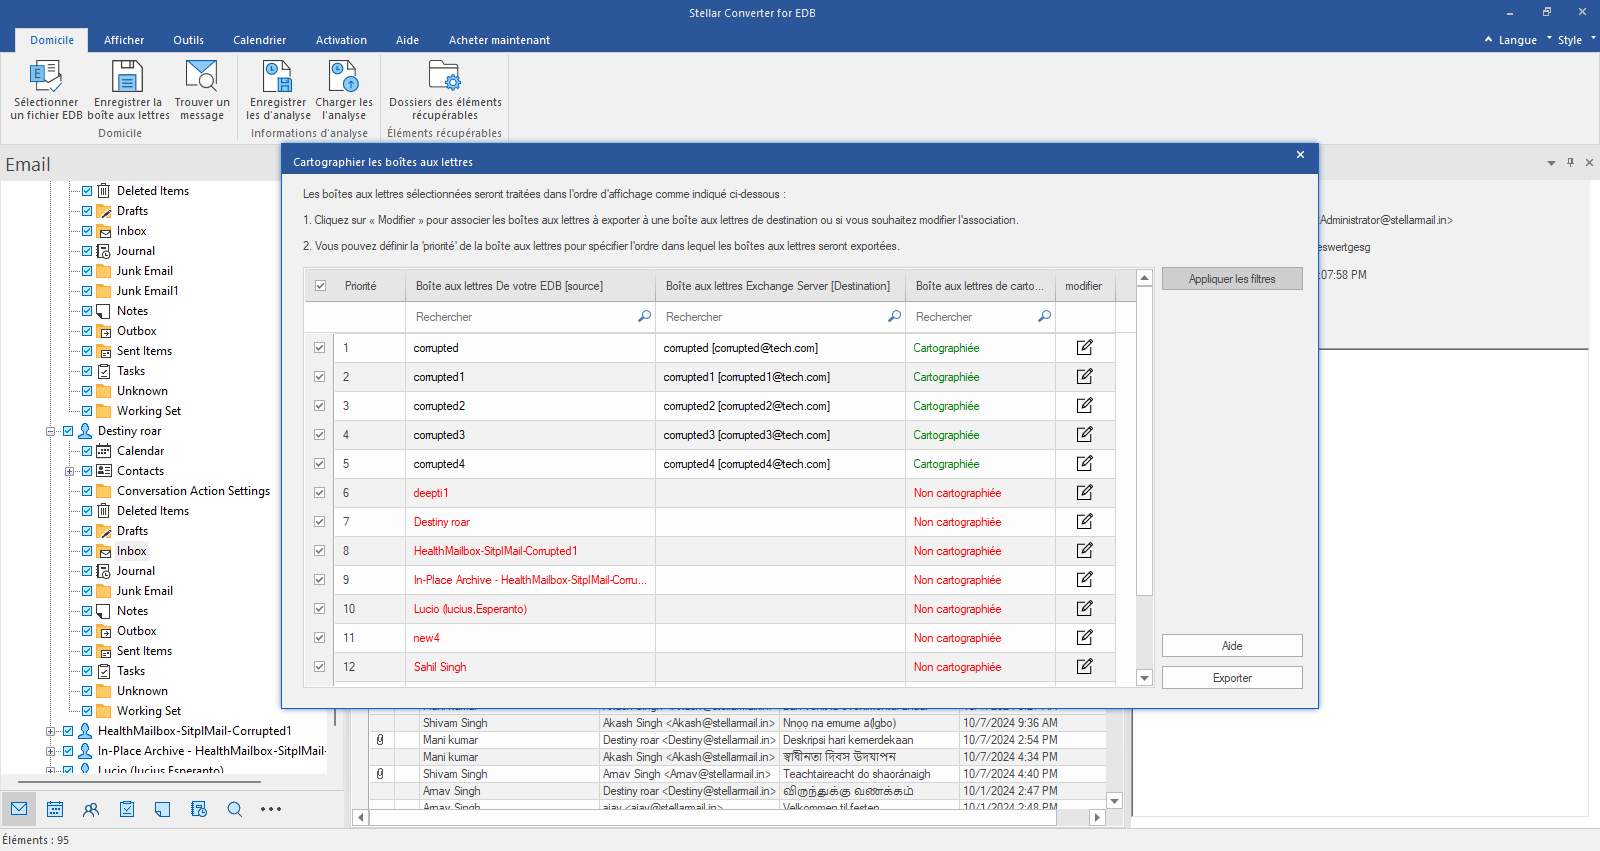Edit mapping for Lucio row
This screenshot has width=1600, height=851.
1084,608
